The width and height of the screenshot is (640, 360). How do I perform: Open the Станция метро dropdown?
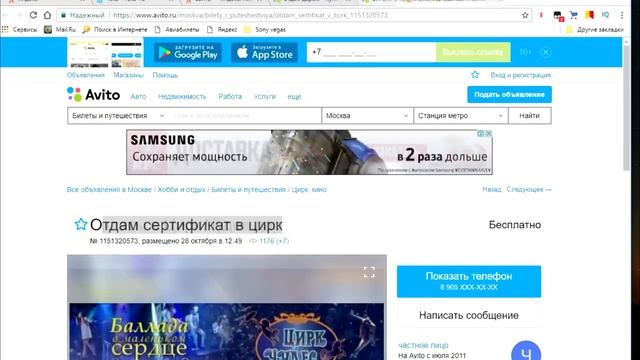click(461, 116)
